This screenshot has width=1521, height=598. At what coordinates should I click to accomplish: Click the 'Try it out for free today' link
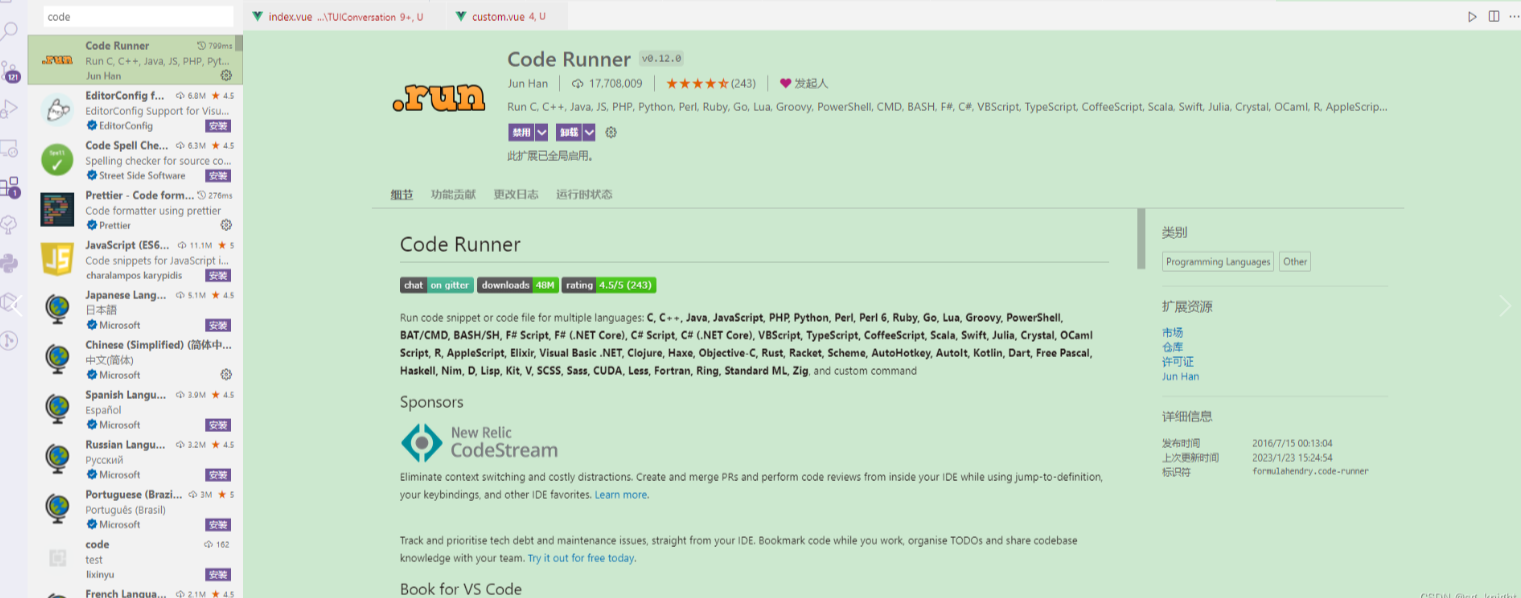coord(581,558)
